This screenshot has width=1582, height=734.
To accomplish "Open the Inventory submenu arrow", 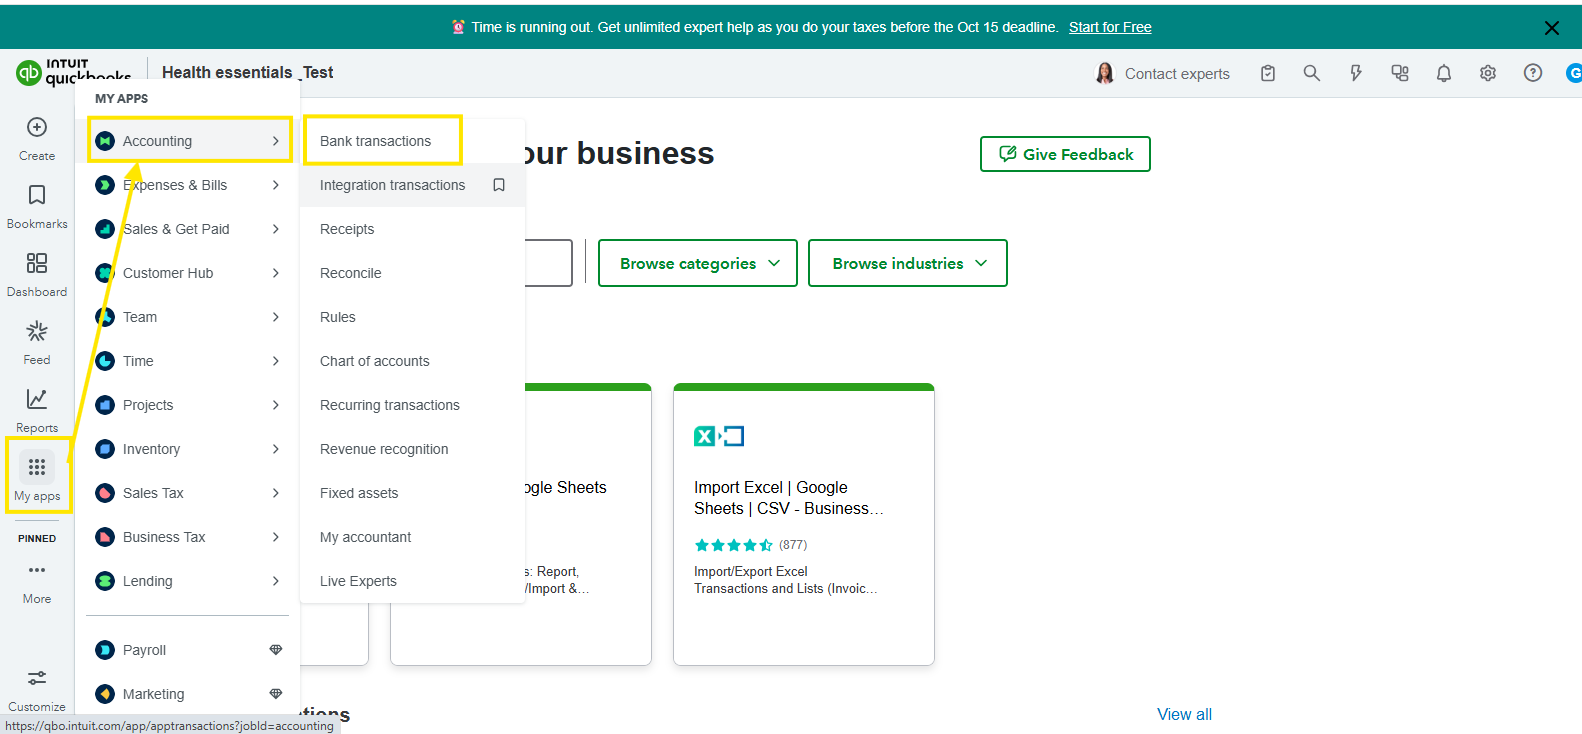I will [276, 449].
